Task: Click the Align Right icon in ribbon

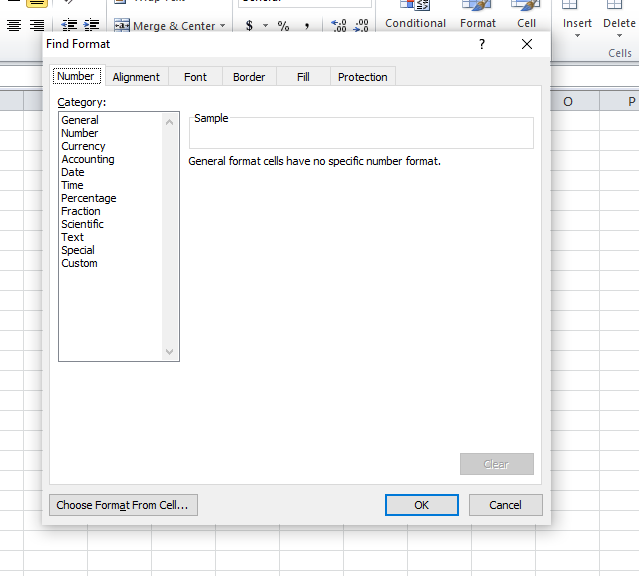Action: [37, 25]
